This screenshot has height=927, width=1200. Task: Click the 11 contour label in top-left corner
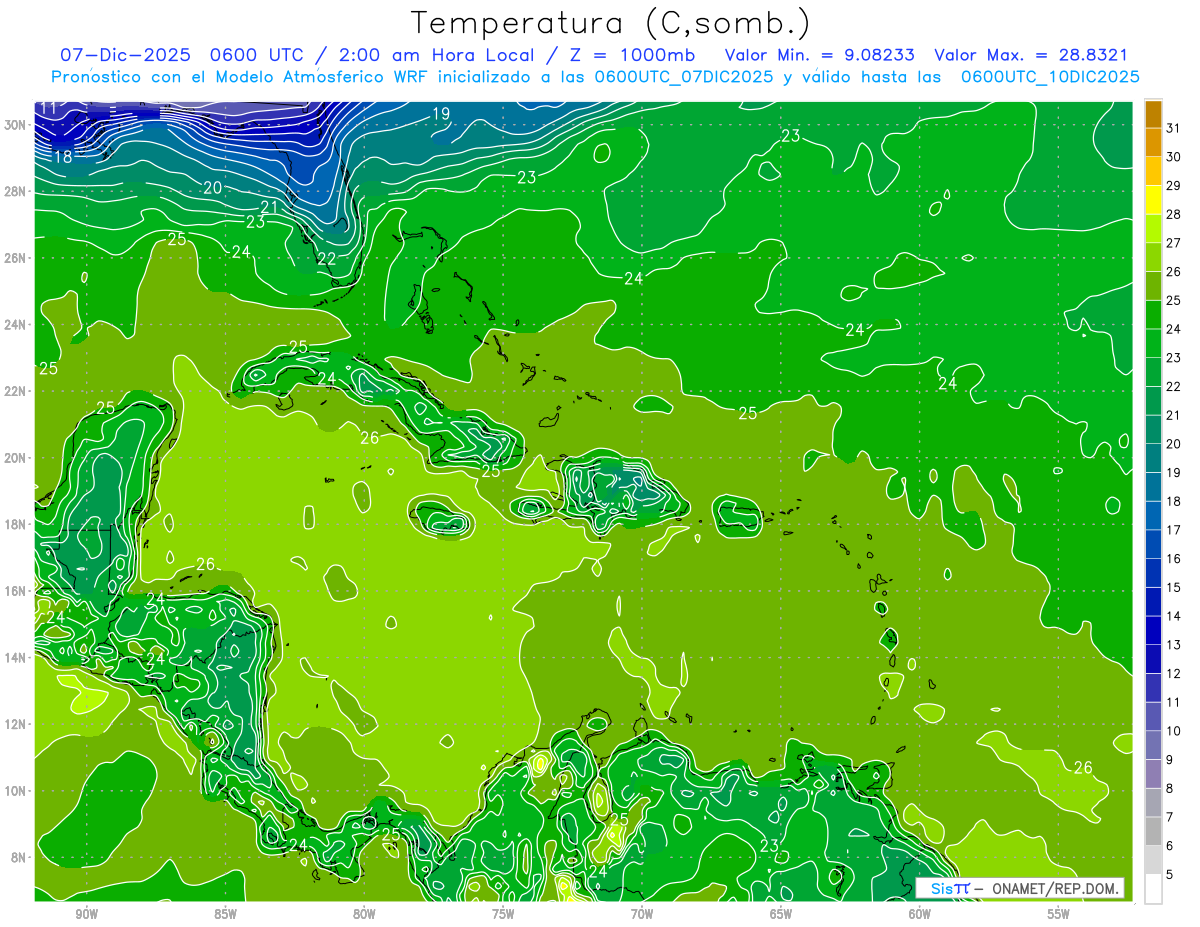(x=47, y=109)
